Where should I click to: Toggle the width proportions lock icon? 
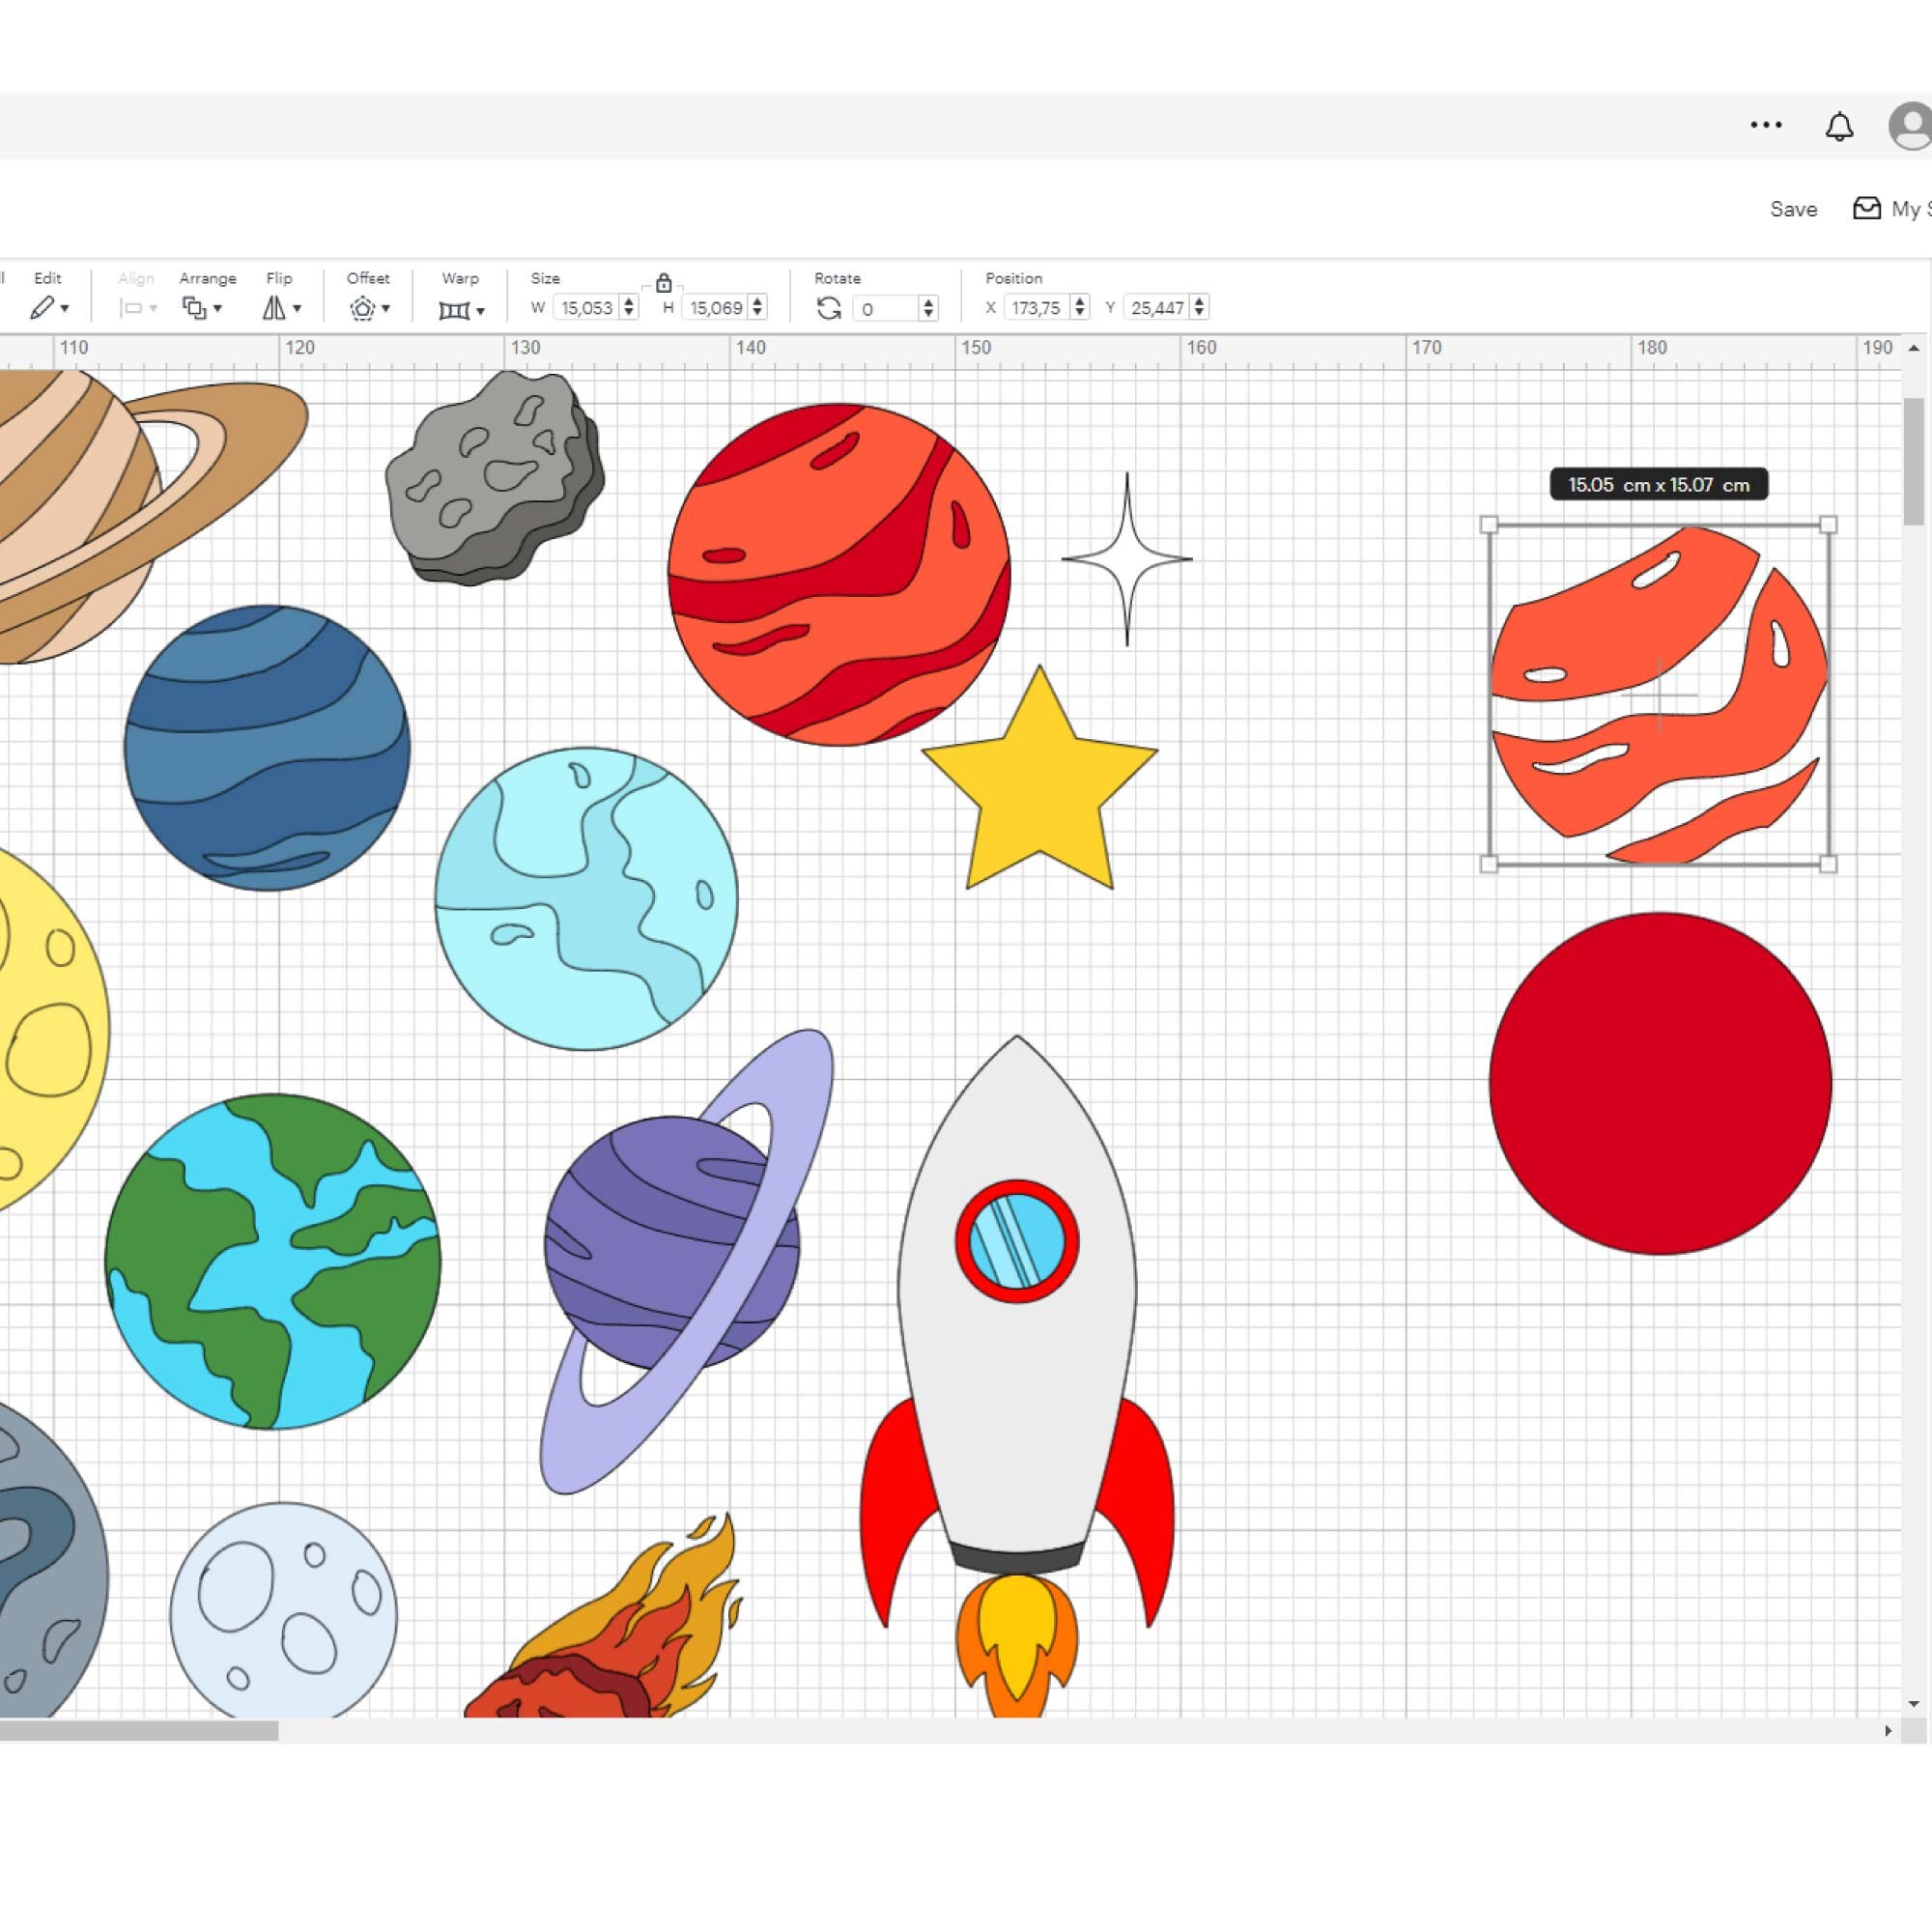click(x=664, y=282)
